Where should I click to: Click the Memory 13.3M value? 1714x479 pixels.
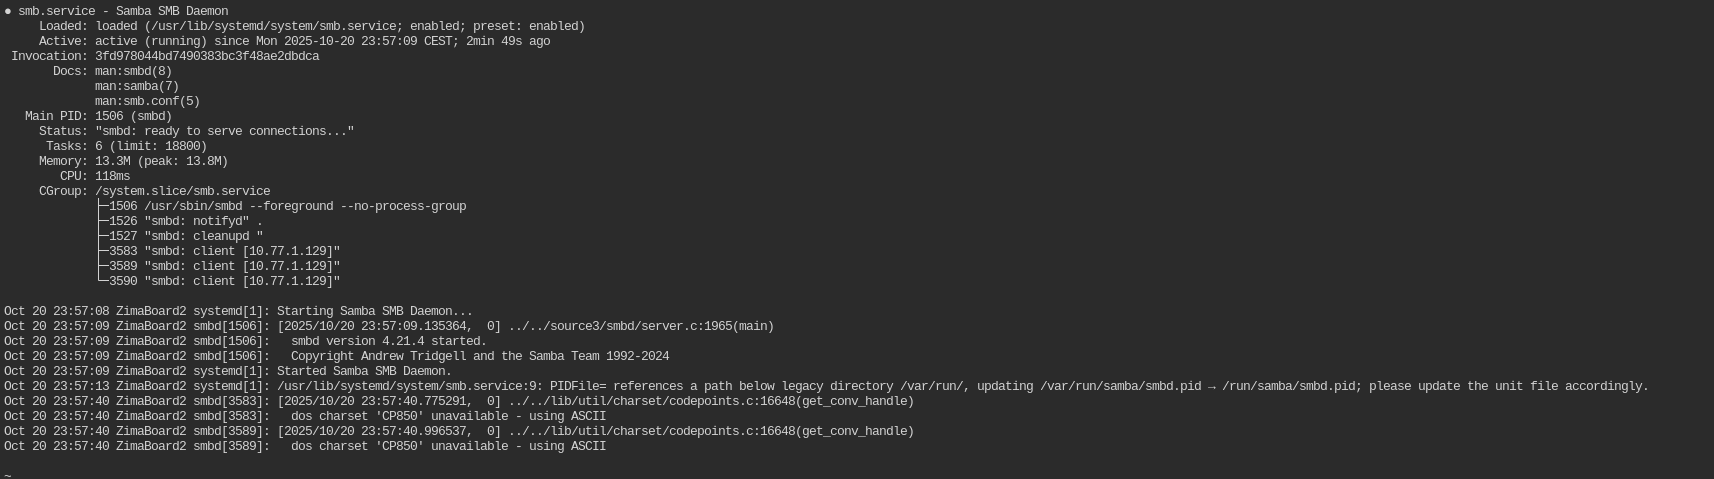[116, 161]
